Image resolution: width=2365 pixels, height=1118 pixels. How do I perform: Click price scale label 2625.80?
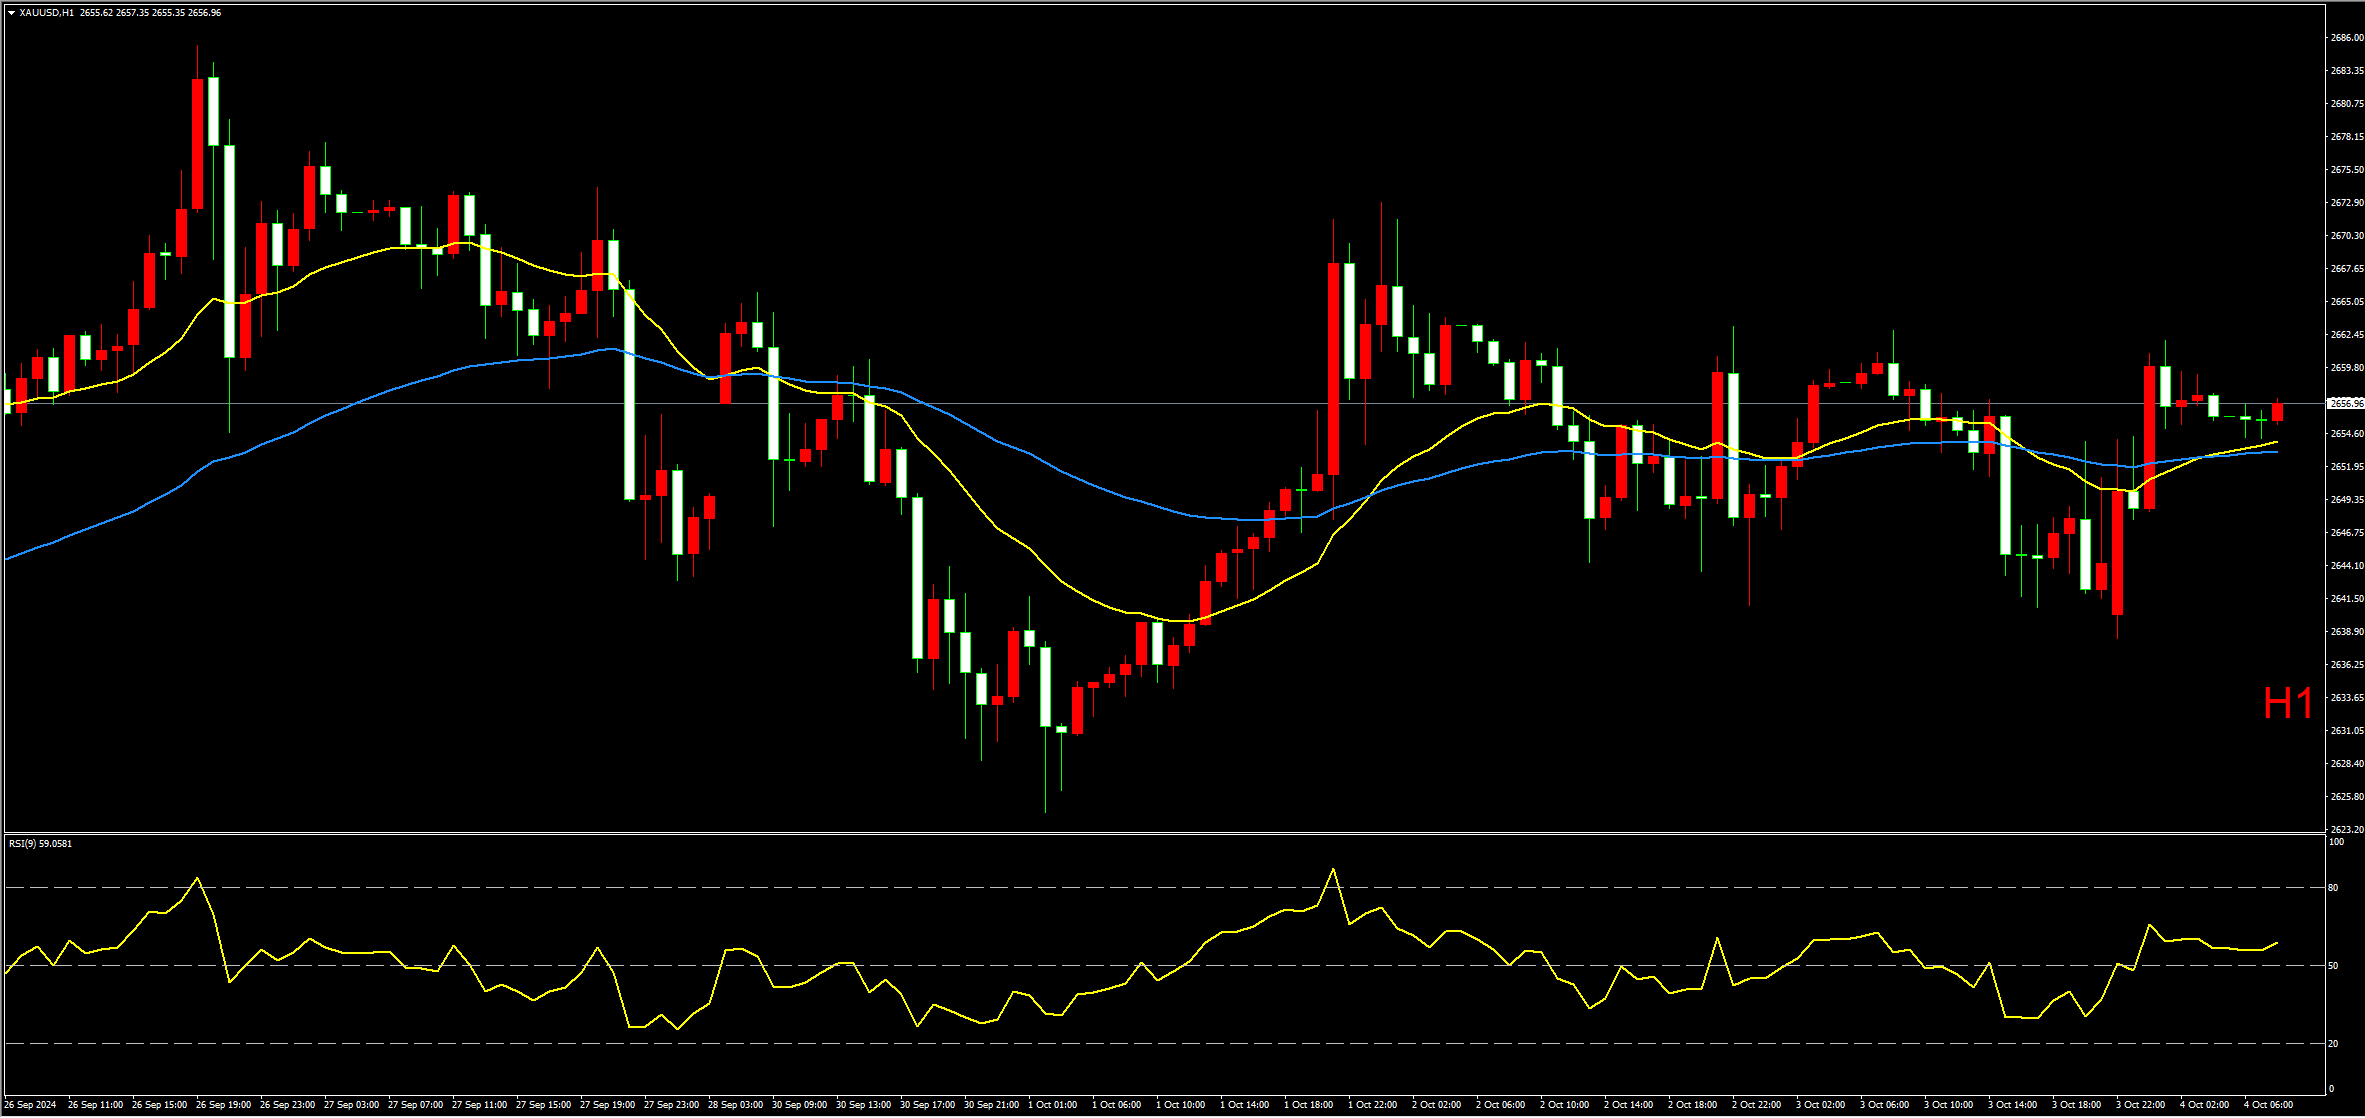point(2346,797)
